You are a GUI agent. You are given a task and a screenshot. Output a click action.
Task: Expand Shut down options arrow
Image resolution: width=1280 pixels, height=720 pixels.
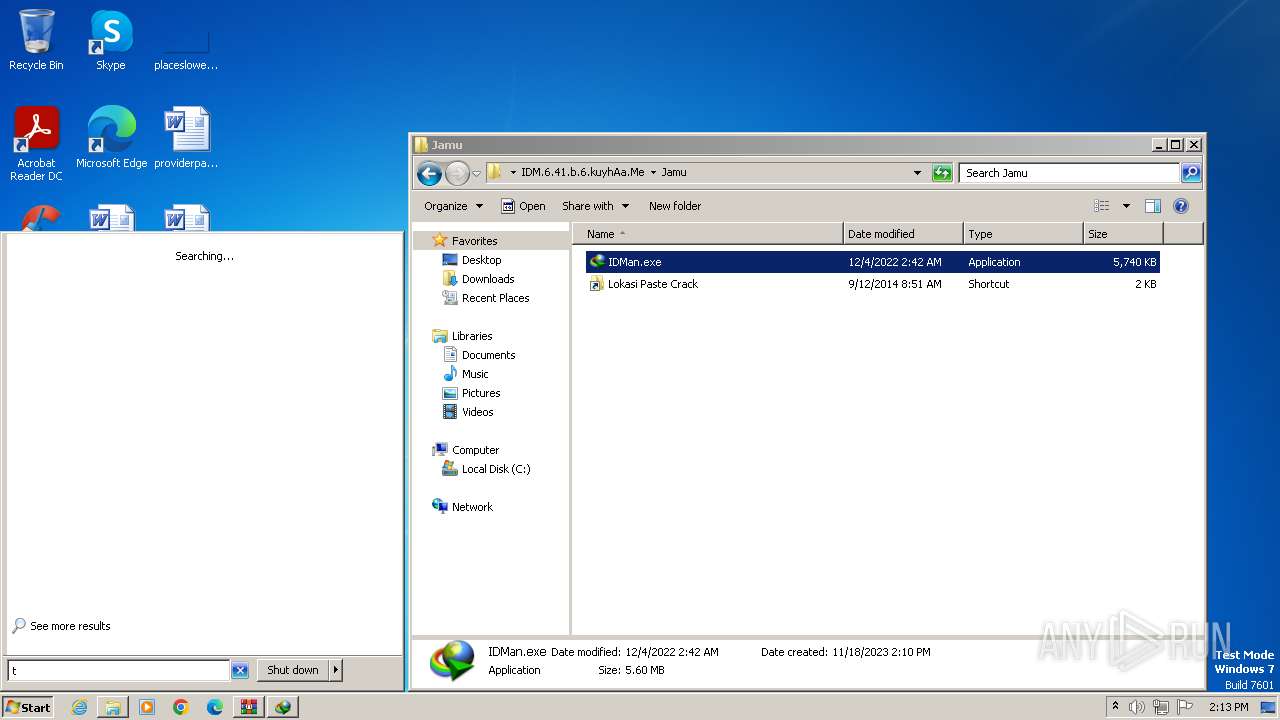coord(336,670)
